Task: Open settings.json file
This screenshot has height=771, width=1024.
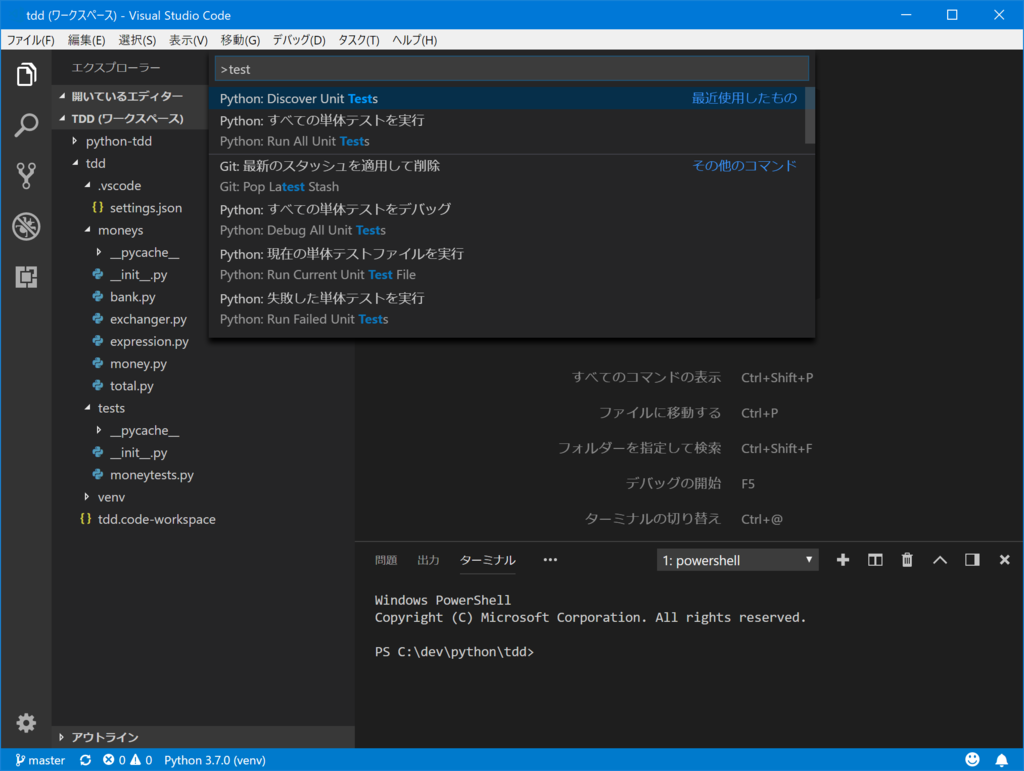Action: click(146, 208)
